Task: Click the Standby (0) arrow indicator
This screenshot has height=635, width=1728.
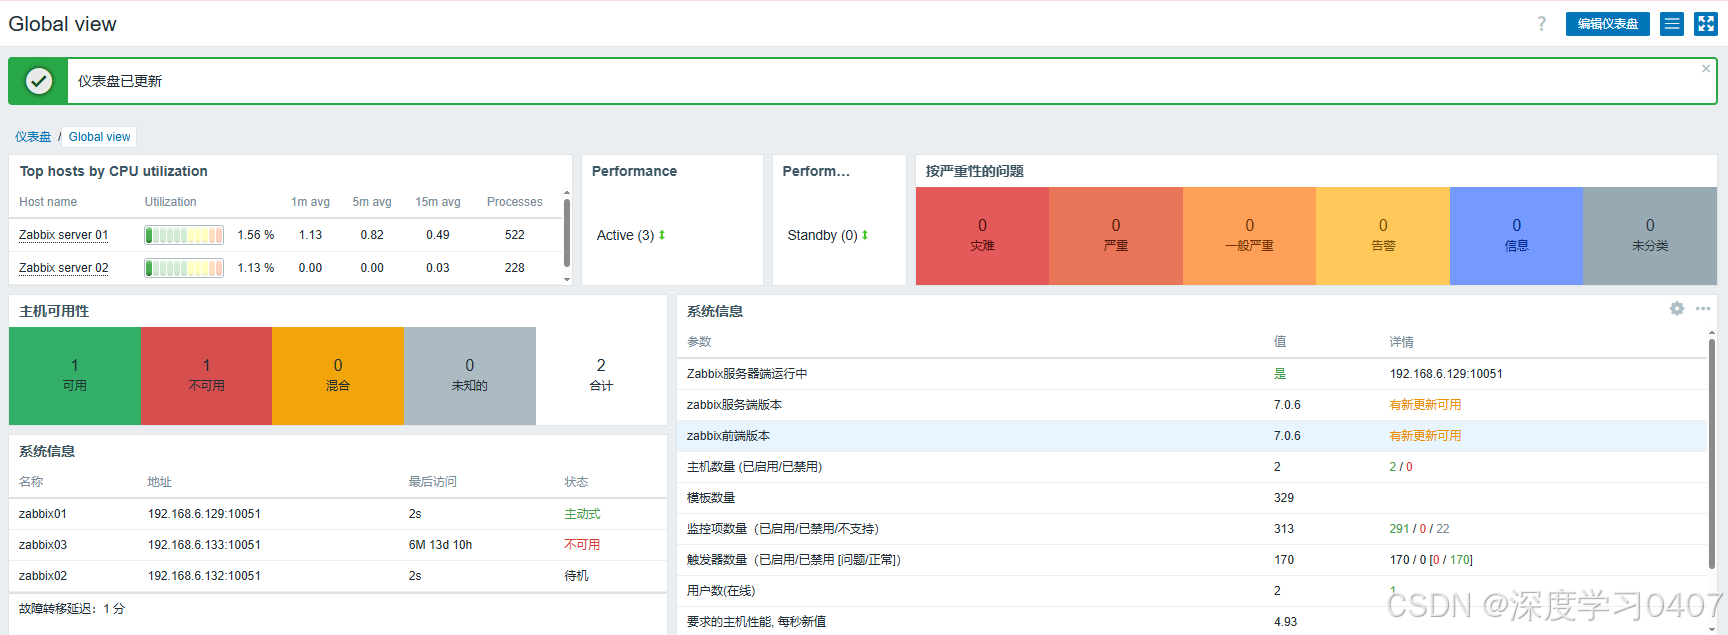Action: 865,235
